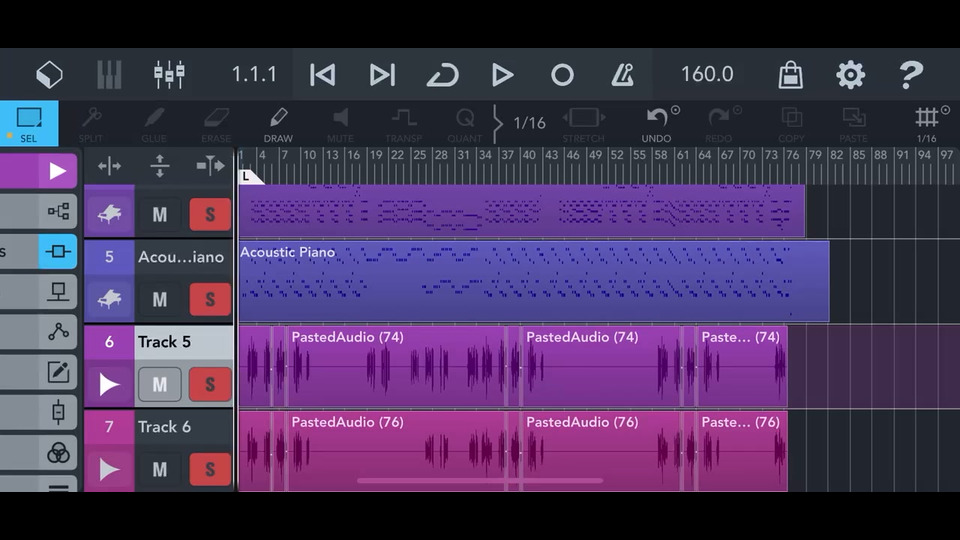Open the channel fader icon in the sidebar
The height and width of the screenshot is (540, 960).
pos(58,412)
